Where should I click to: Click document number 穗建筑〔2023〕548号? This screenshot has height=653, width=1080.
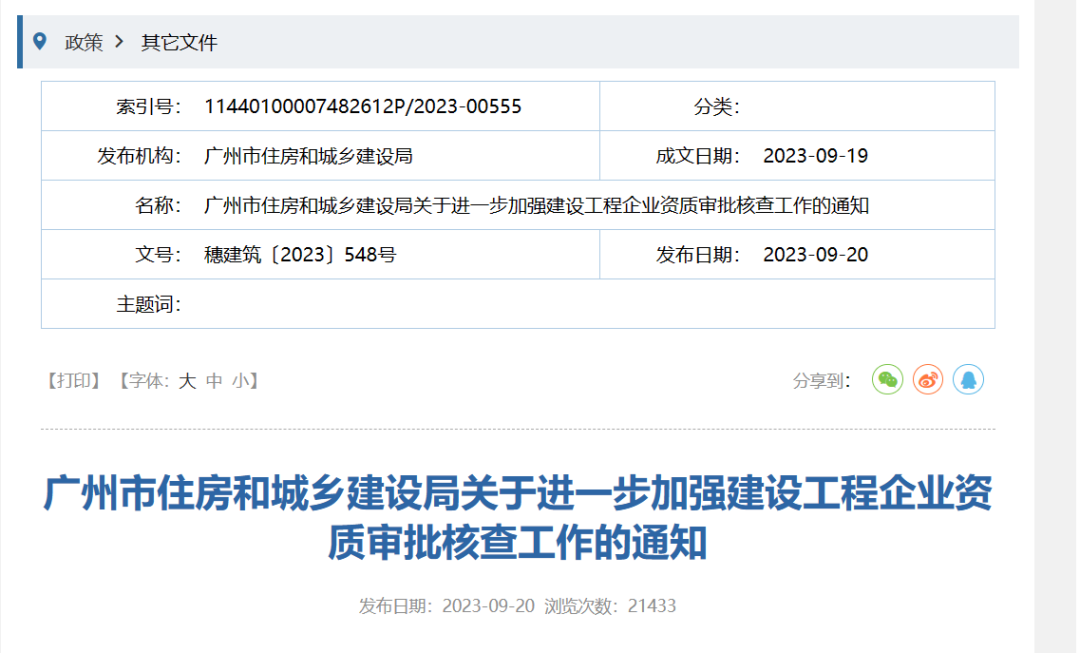tap(300, 255)
